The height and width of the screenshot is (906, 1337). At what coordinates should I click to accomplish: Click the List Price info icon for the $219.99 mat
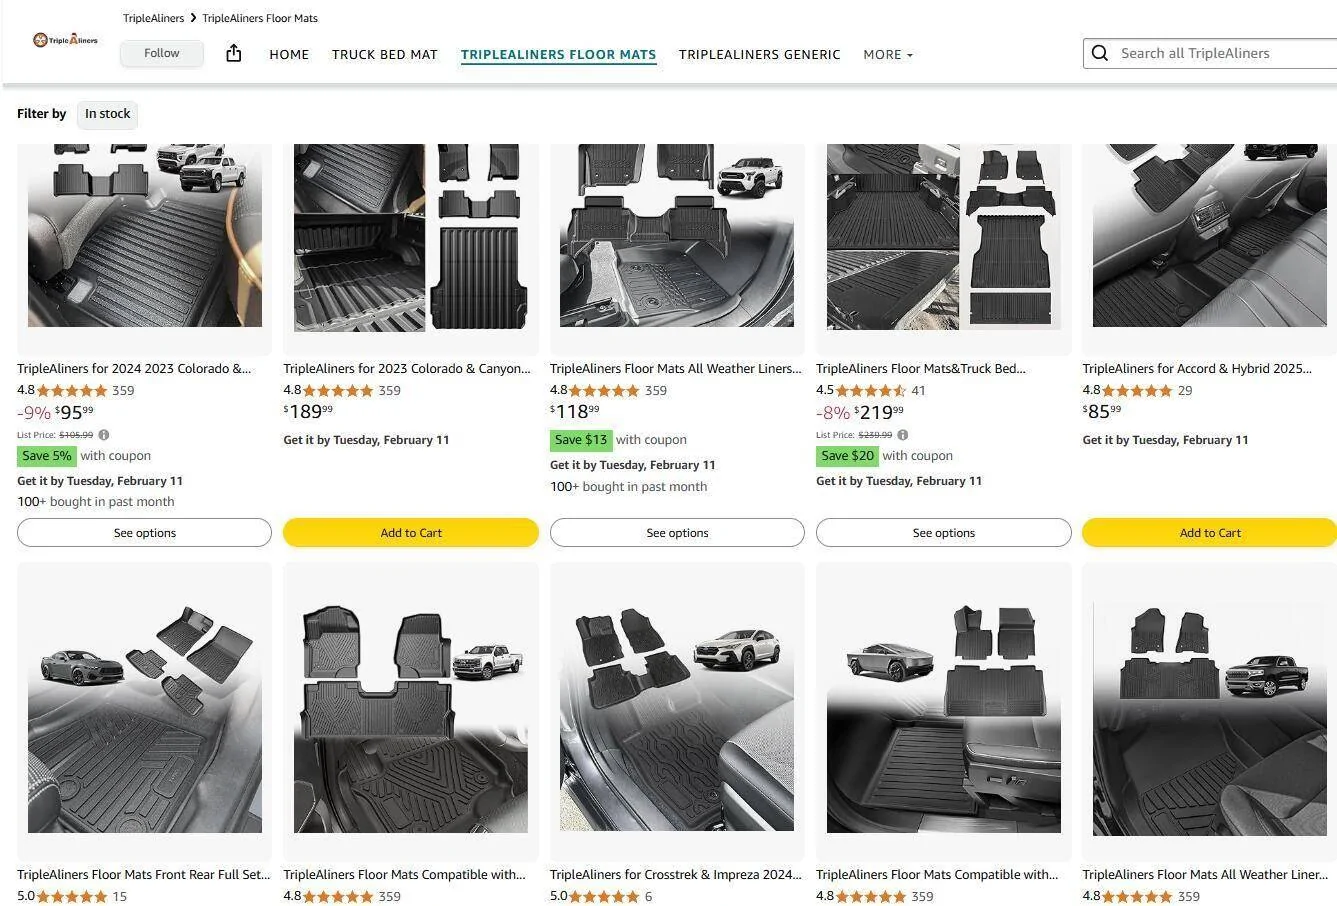tap(903, 435)
